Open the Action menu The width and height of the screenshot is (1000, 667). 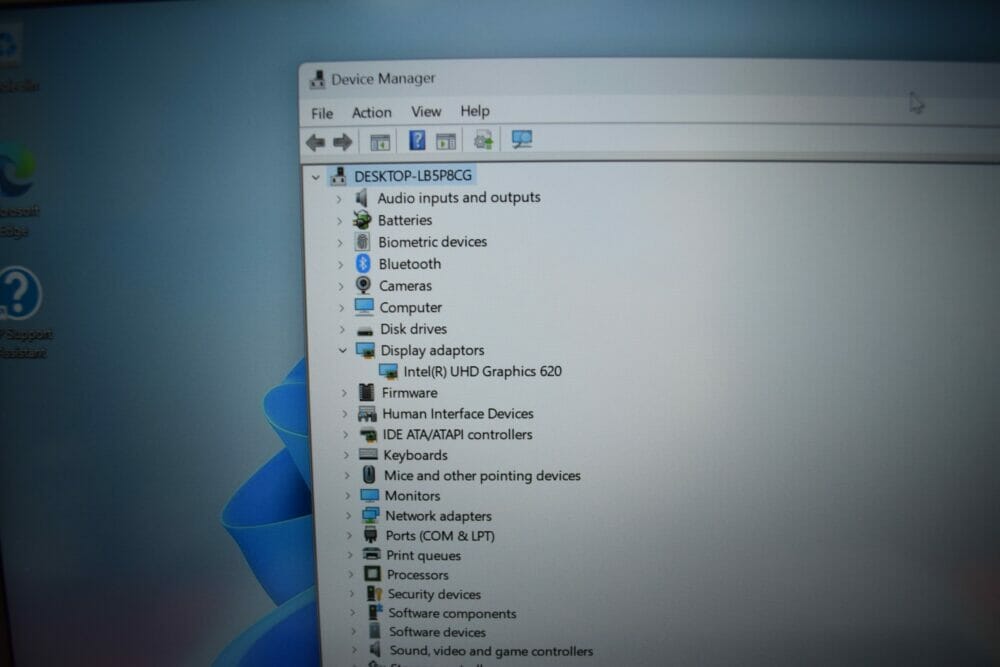pos(372,112)
